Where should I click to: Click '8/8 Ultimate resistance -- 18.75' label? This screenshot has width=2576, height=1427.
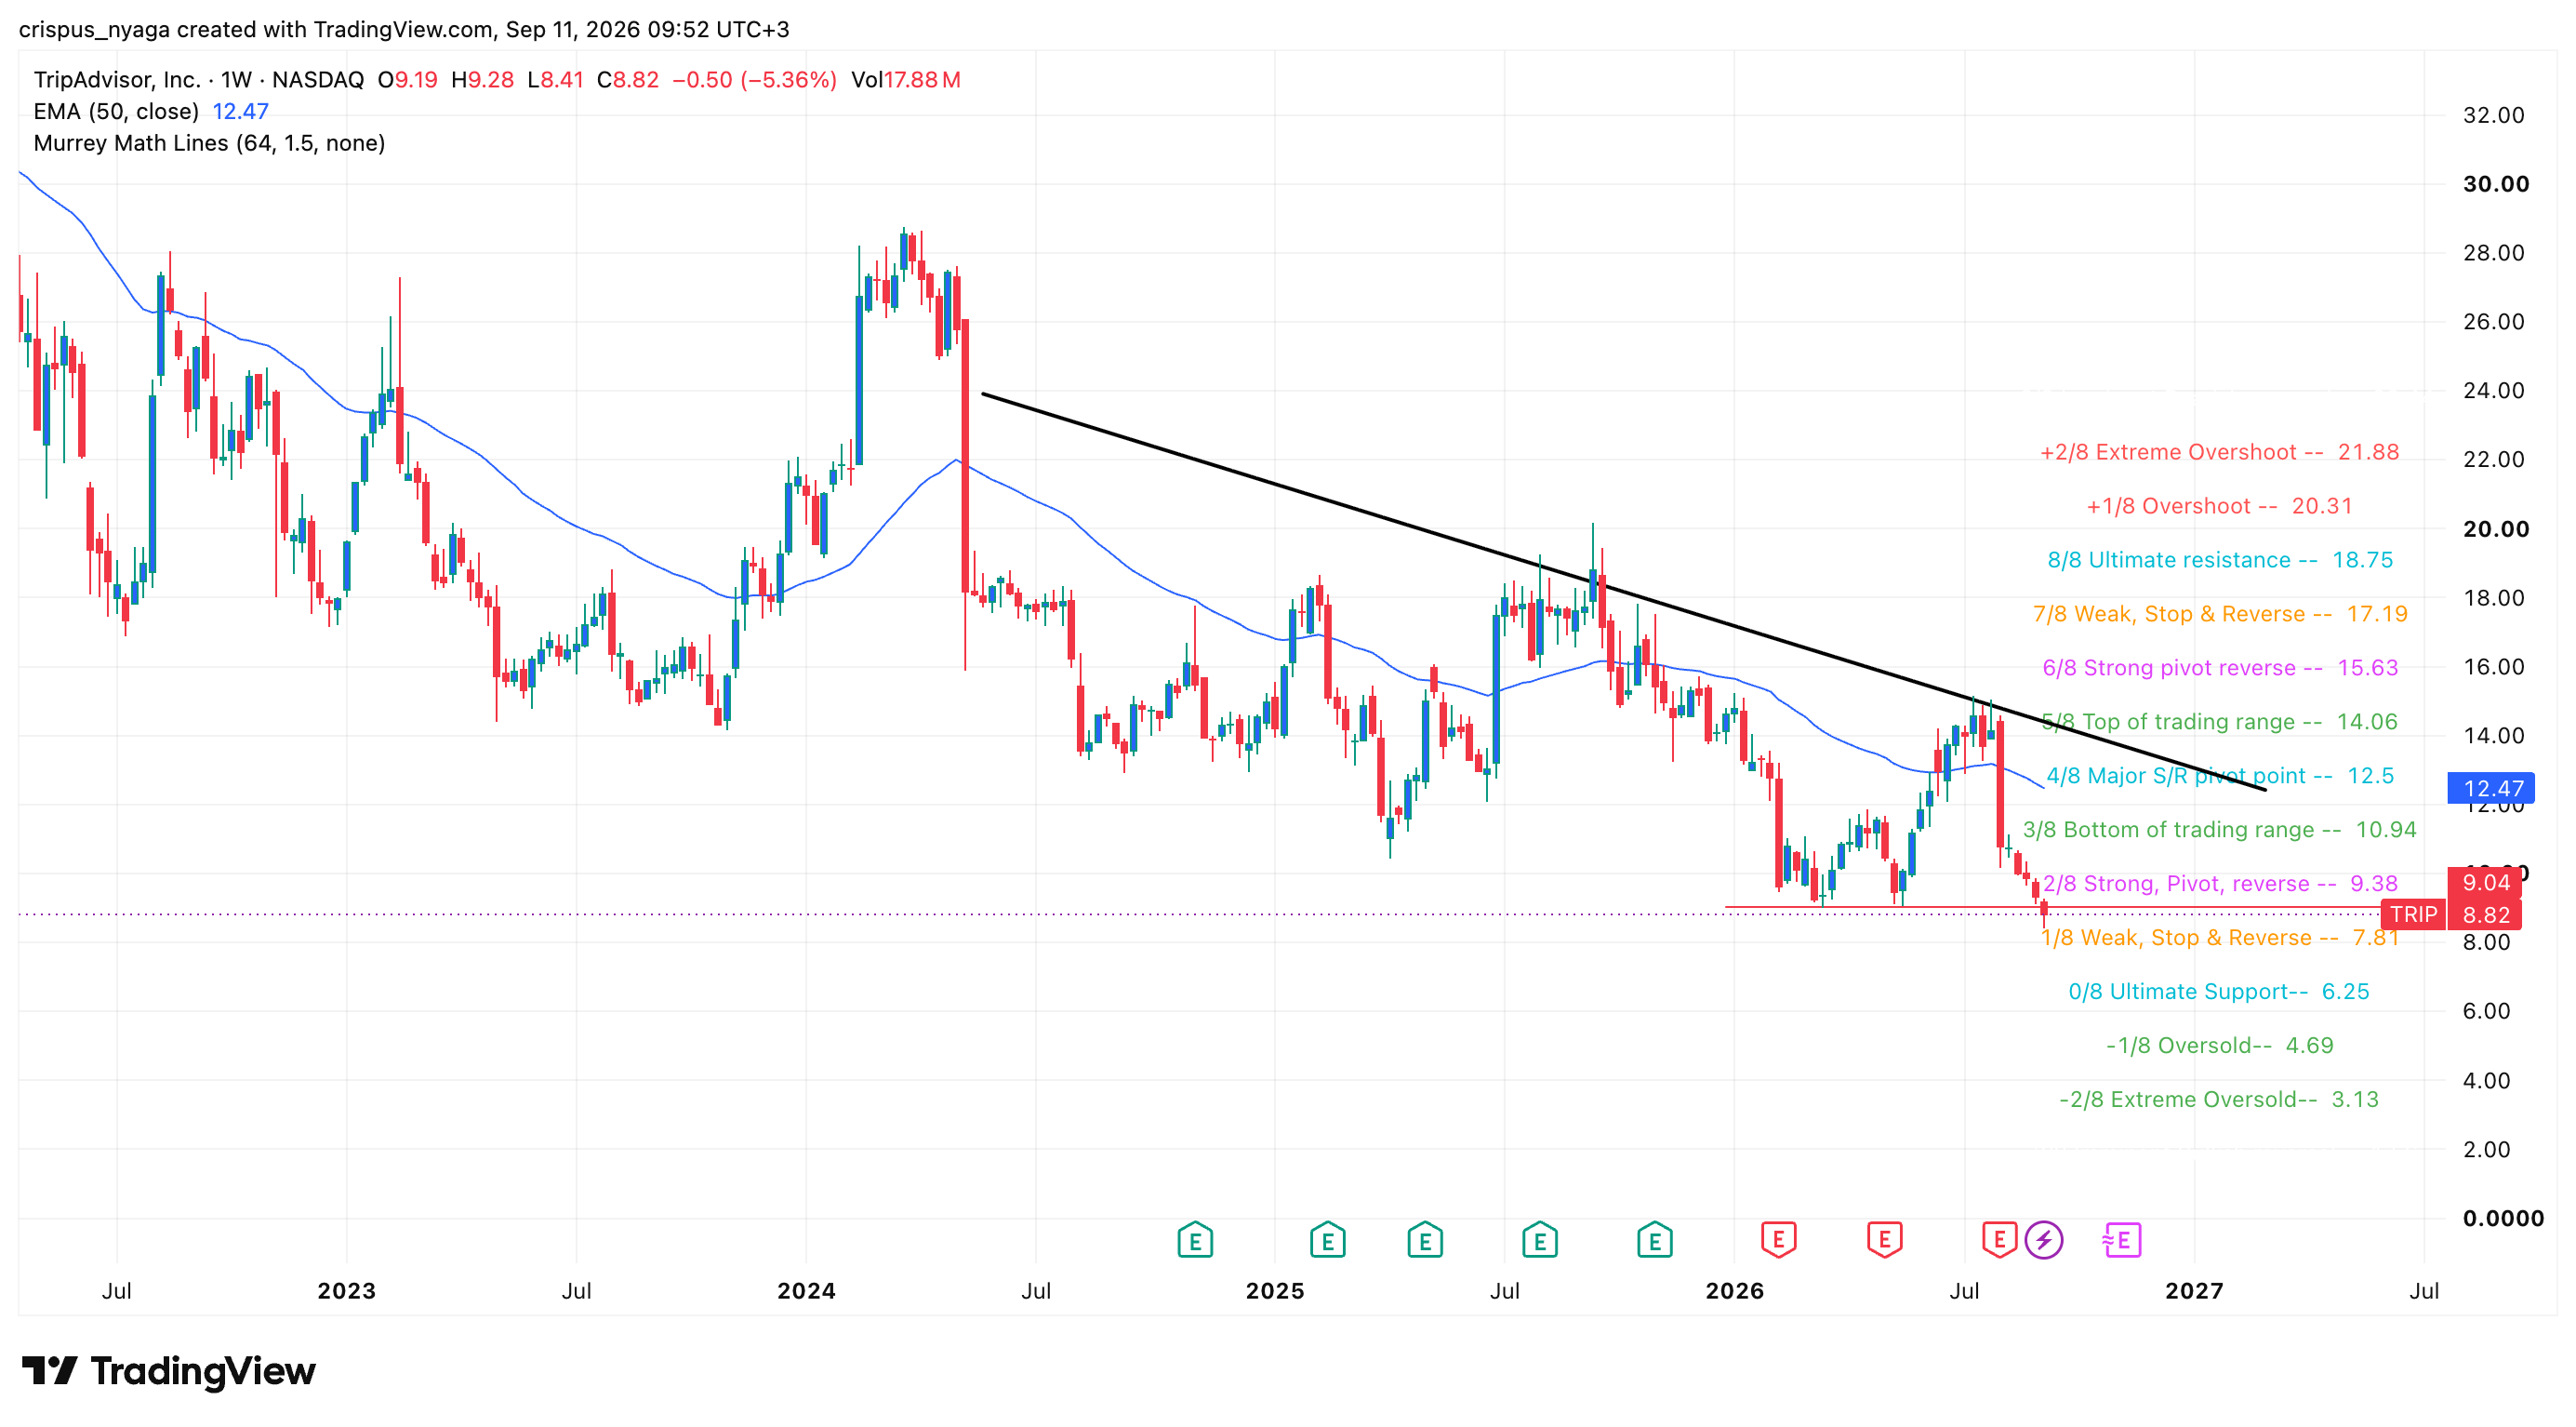2220,560
